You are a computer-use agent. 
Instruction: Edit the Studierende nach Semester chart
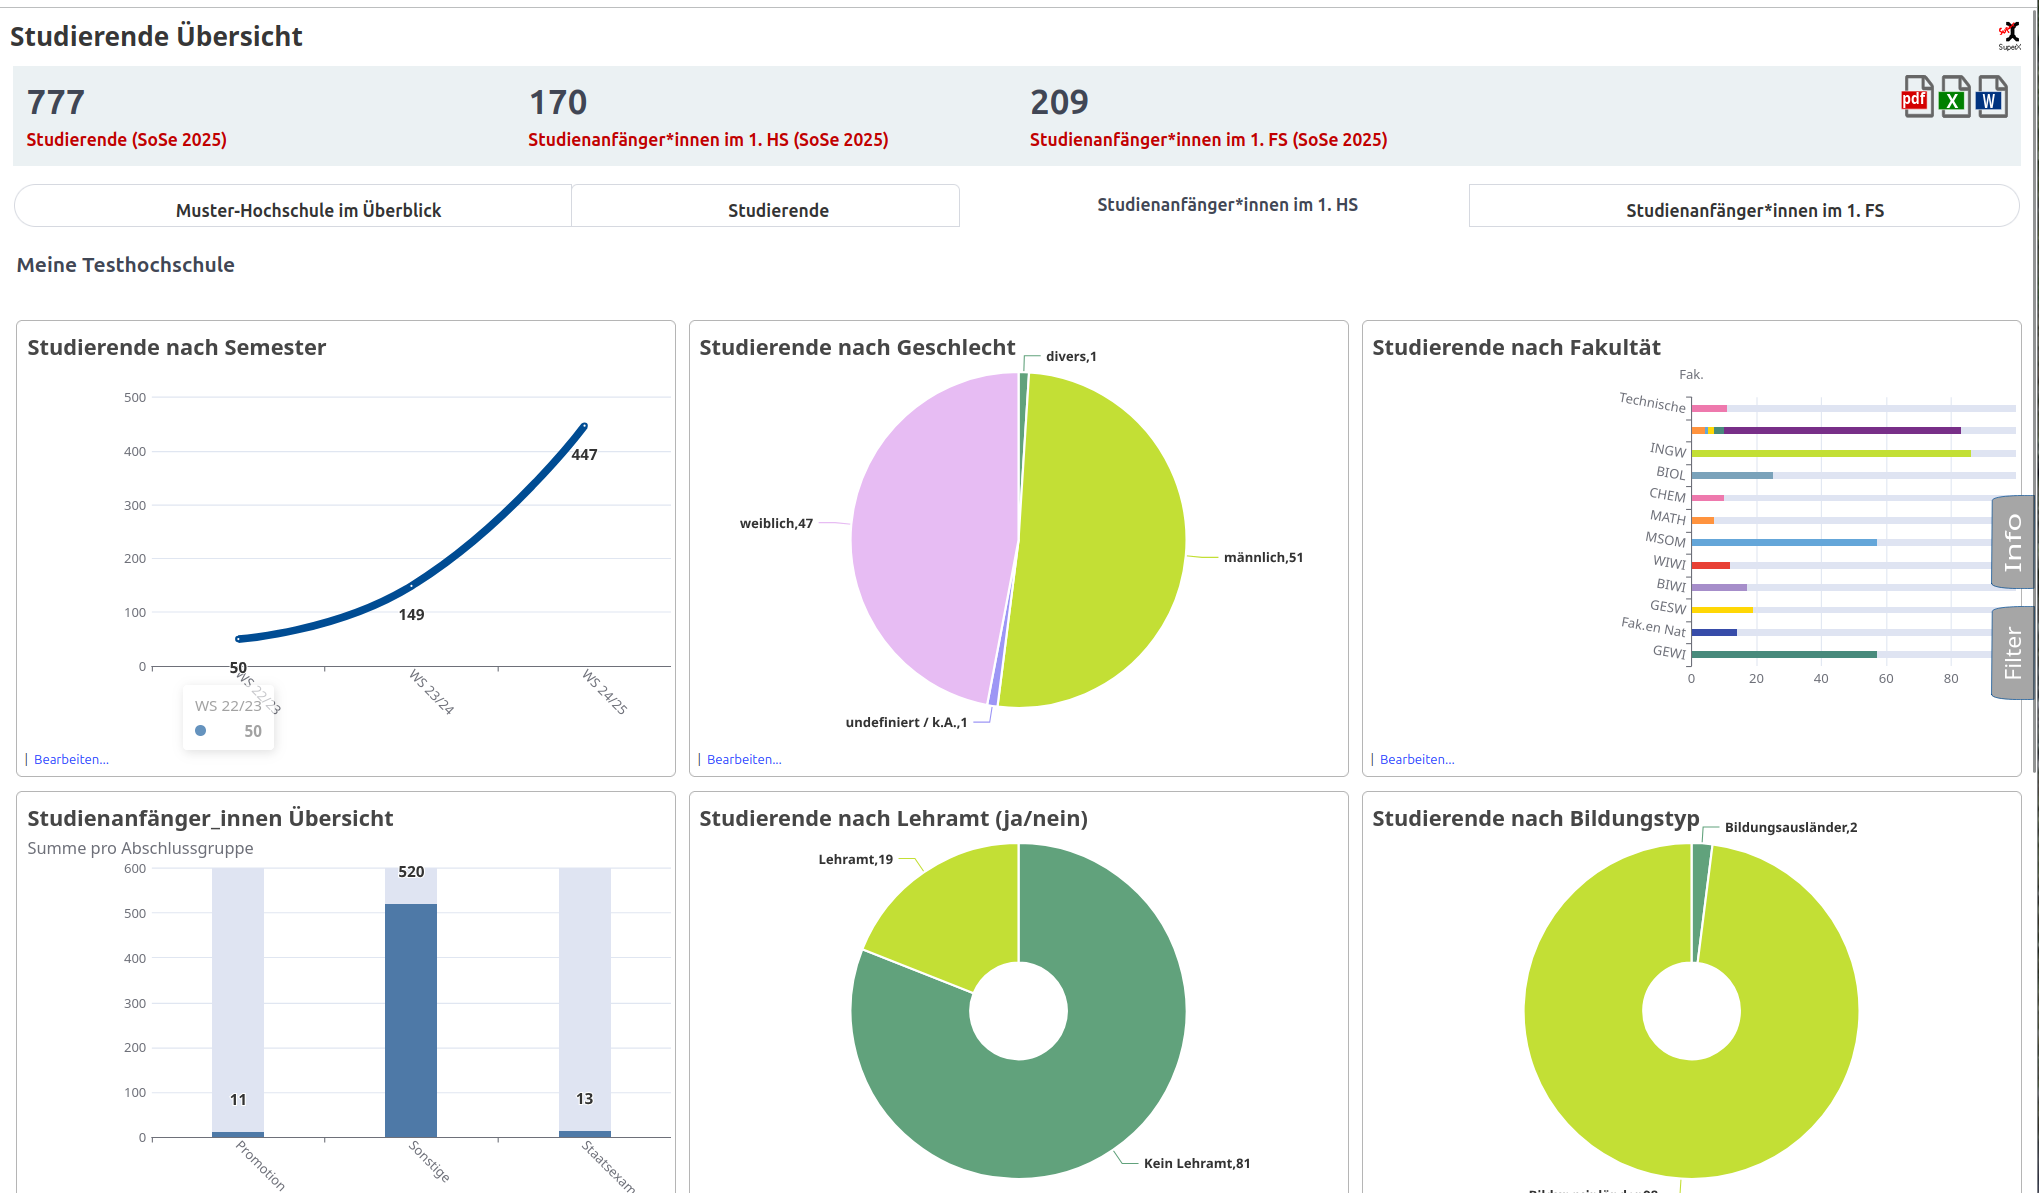(71, 760)
